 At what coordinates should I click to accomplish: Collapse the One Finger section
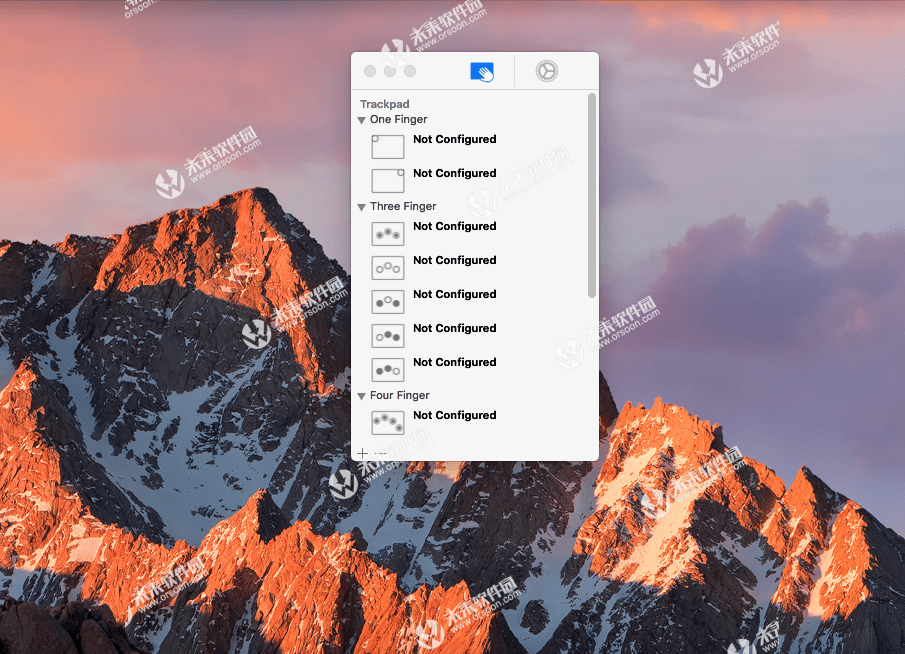[361, 119]
